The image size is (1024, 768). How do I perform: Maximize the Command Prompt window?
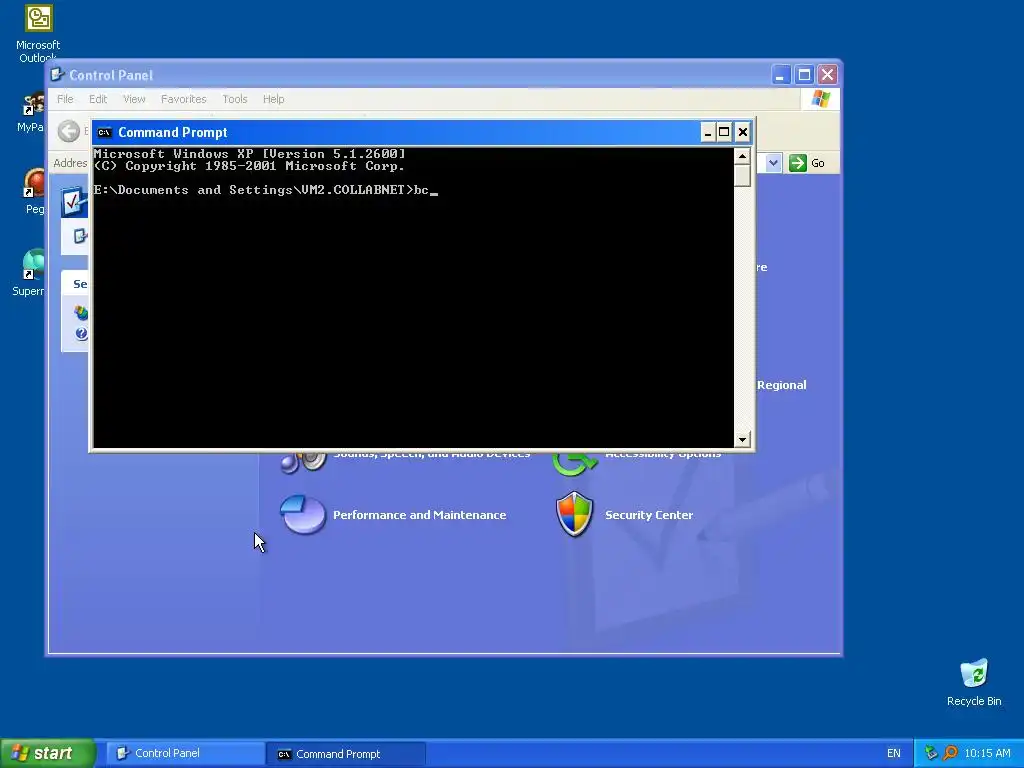[724, 133]
